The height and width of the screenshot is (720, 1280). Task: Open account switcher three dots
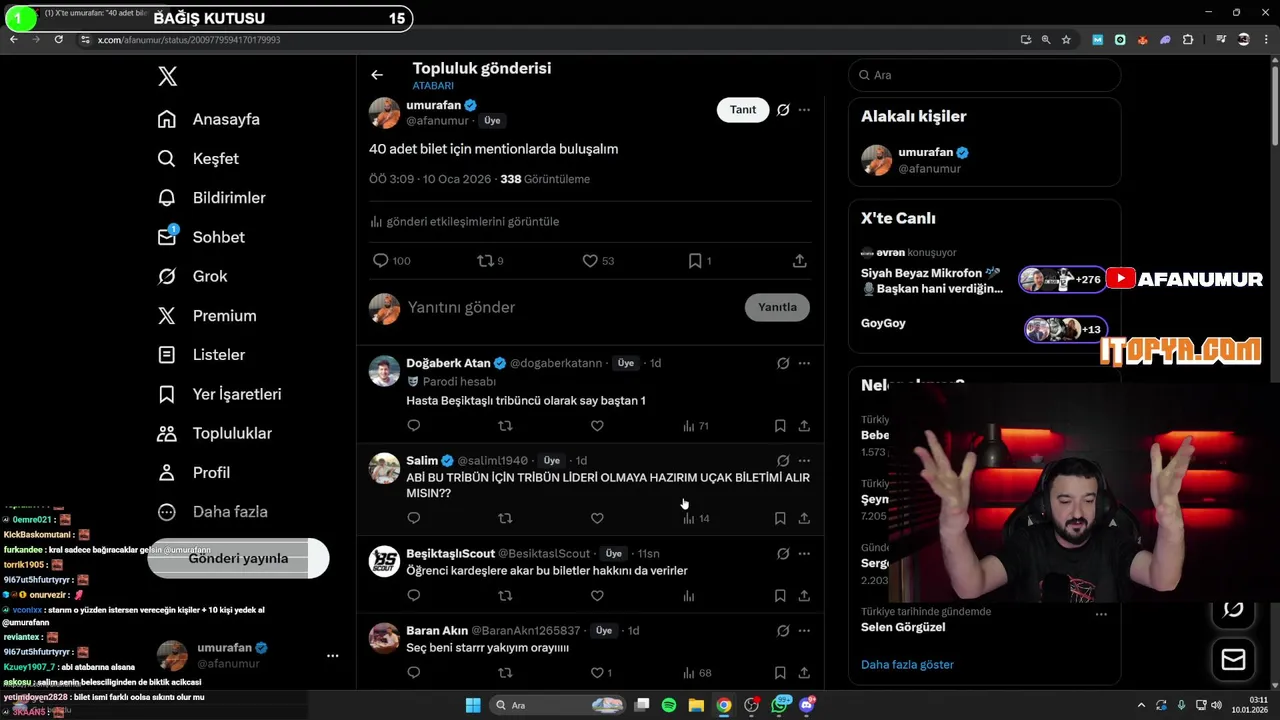point(332,656)
